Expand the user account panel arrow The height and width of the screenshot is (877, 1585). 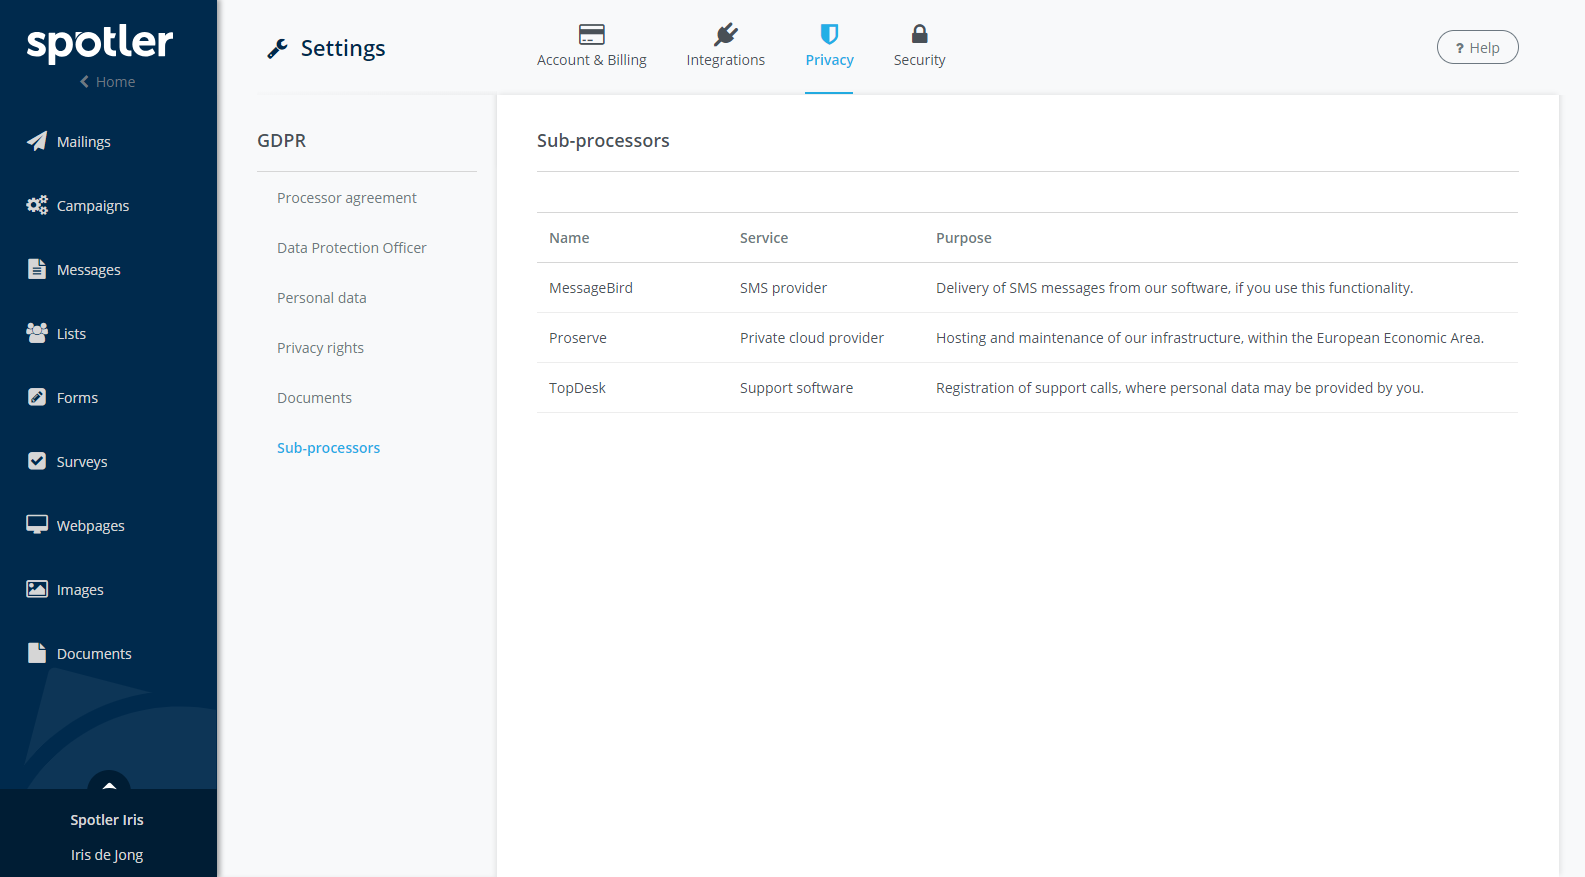pyautogui.click(x=109, y=784)
